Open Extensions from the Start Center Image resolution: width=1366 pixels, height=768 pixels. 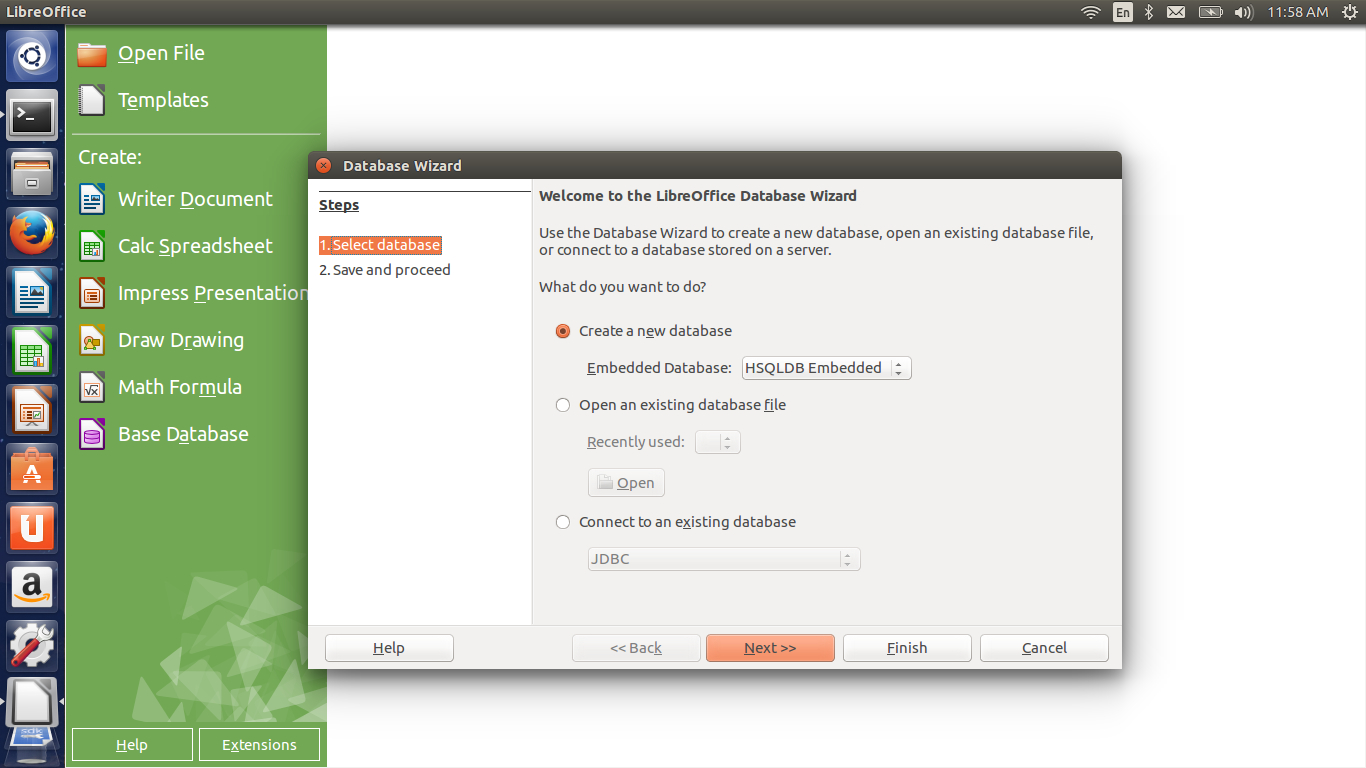259,745
